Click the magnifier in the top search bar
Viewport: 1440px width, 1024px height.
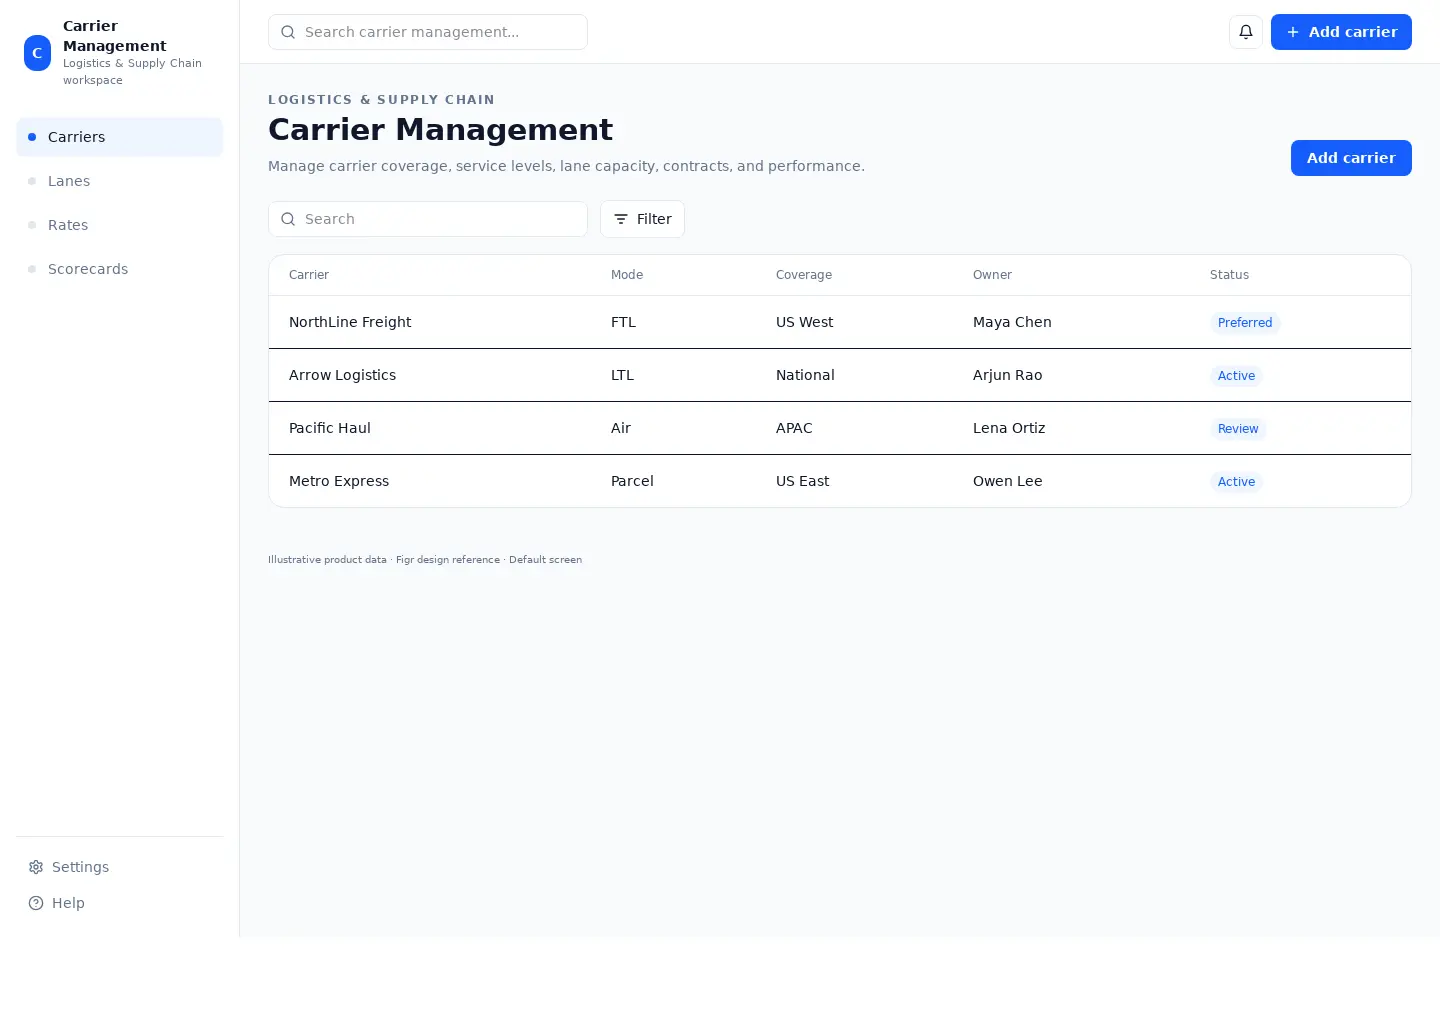(x=288, y=32)
